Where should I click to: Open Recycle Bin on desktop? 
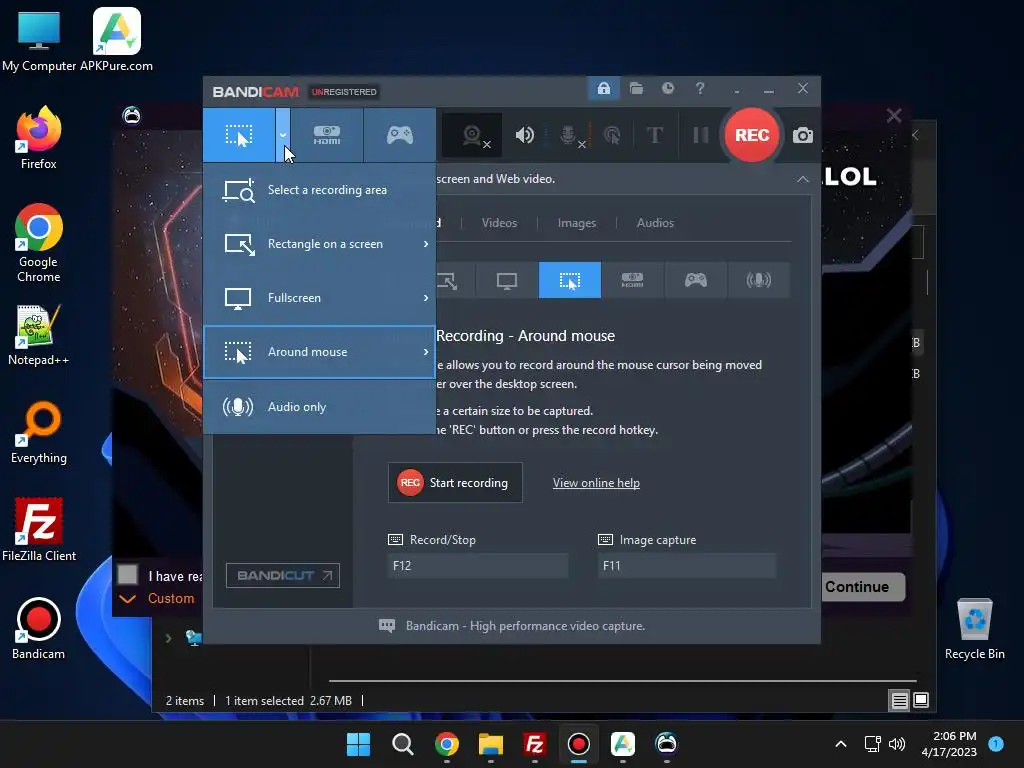tap(974, 629)
